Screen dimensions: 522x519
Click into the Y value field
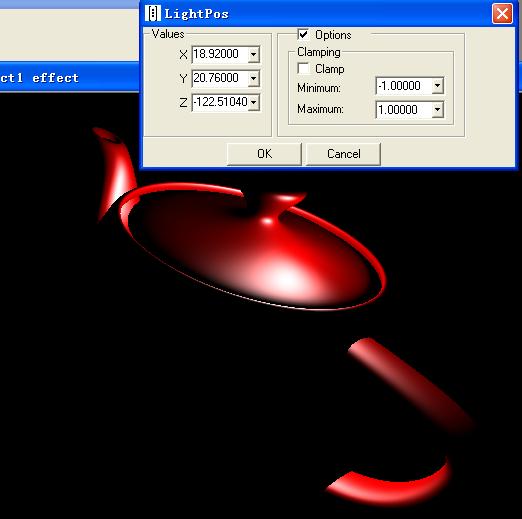click(x=220, y=78)
